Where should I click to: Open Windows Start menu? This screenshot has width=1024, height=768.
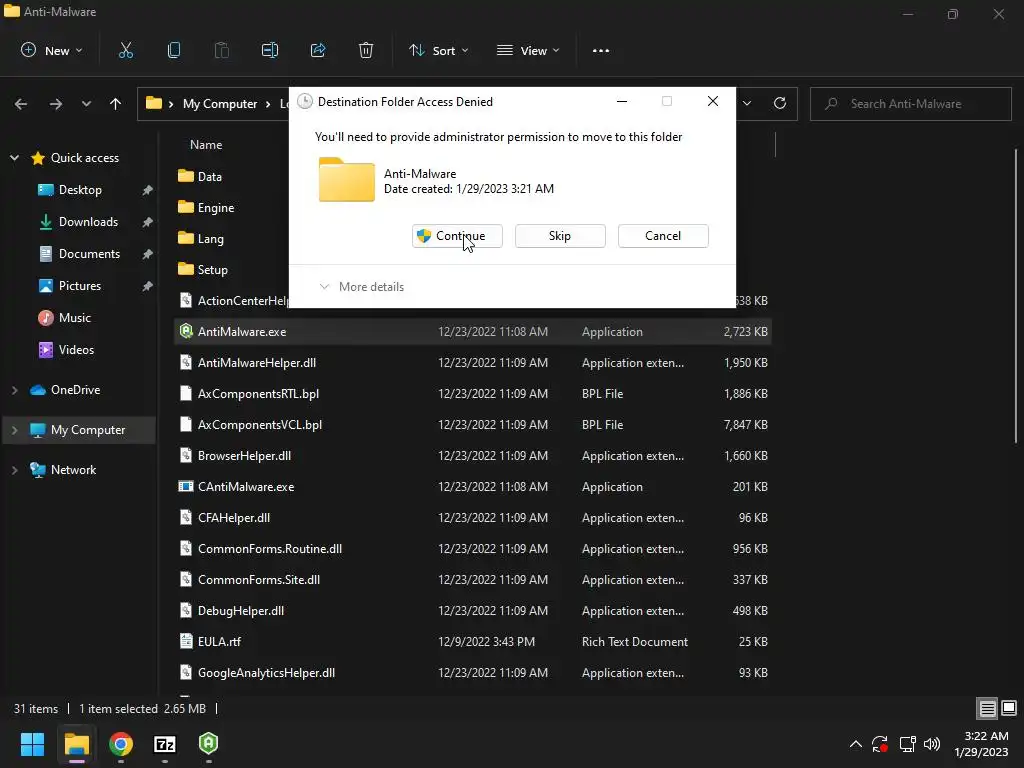click(x=32, y=744)
